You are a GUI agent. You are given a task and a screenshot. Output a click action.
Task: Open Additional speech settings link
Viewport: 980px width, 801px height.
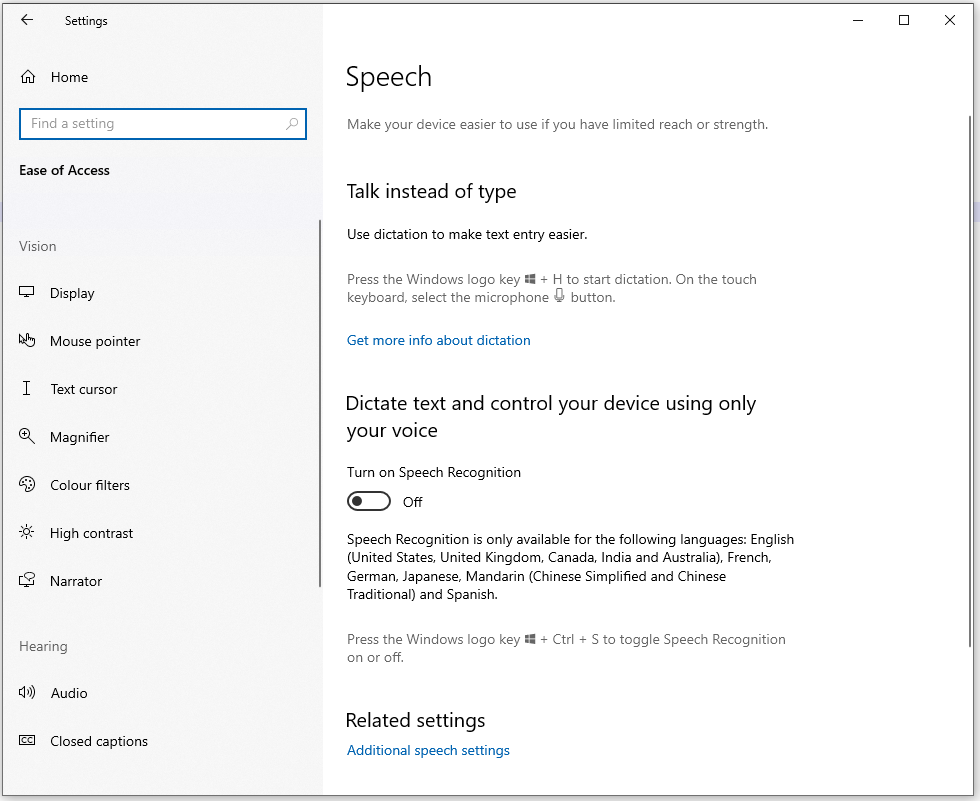click(428, 750)
